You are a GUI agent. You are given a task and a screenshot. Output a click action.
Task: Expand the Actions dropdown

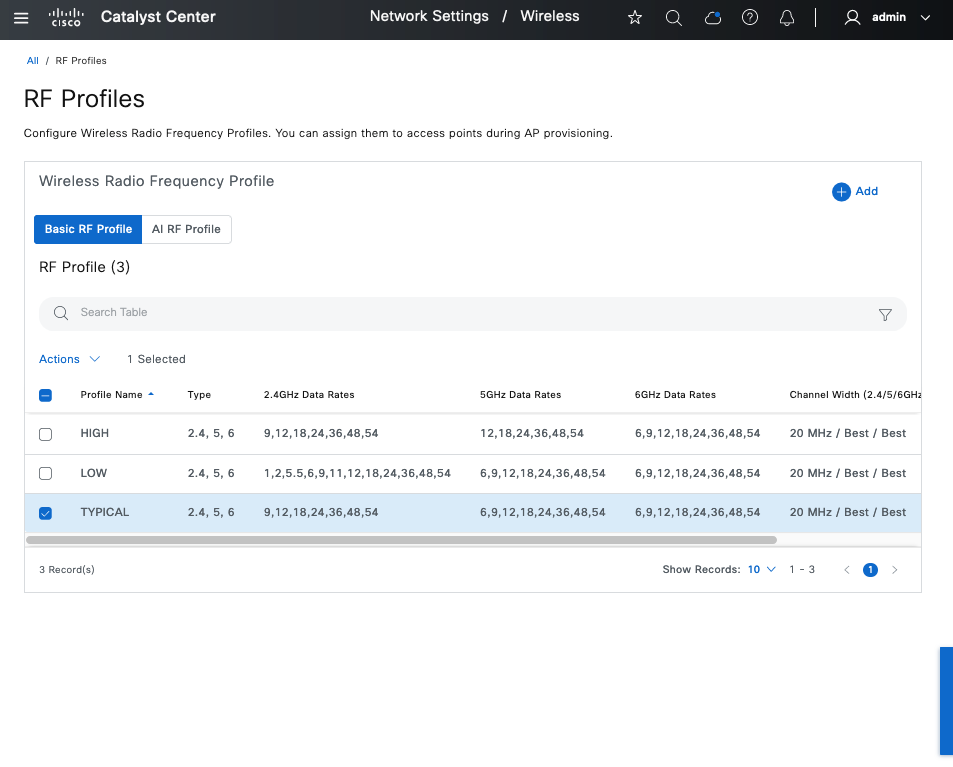[69, 359]
